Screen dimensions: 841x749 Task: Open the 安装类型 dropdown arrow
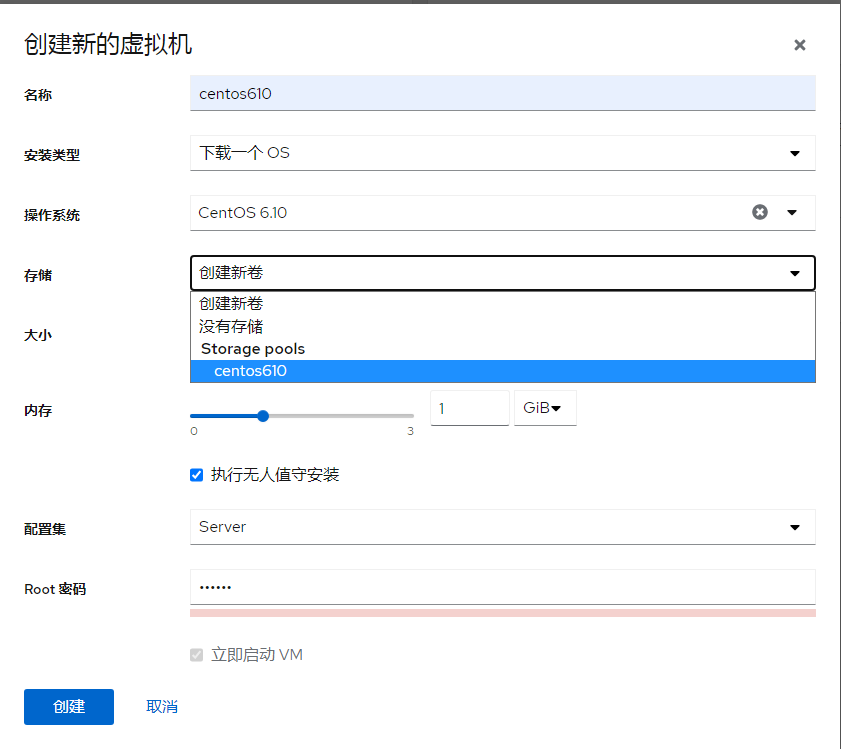click(795, 153)
